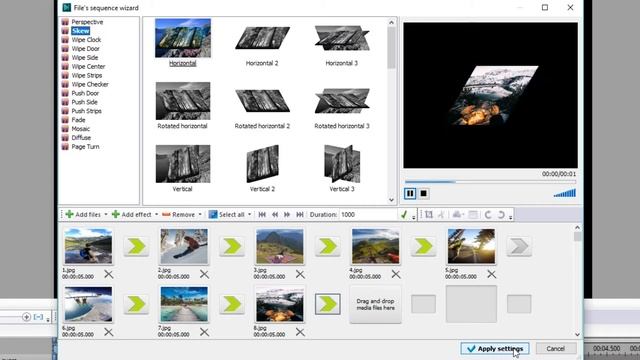
Task: Remove 8.jpg using its X icon
Action: pos(300,332)
